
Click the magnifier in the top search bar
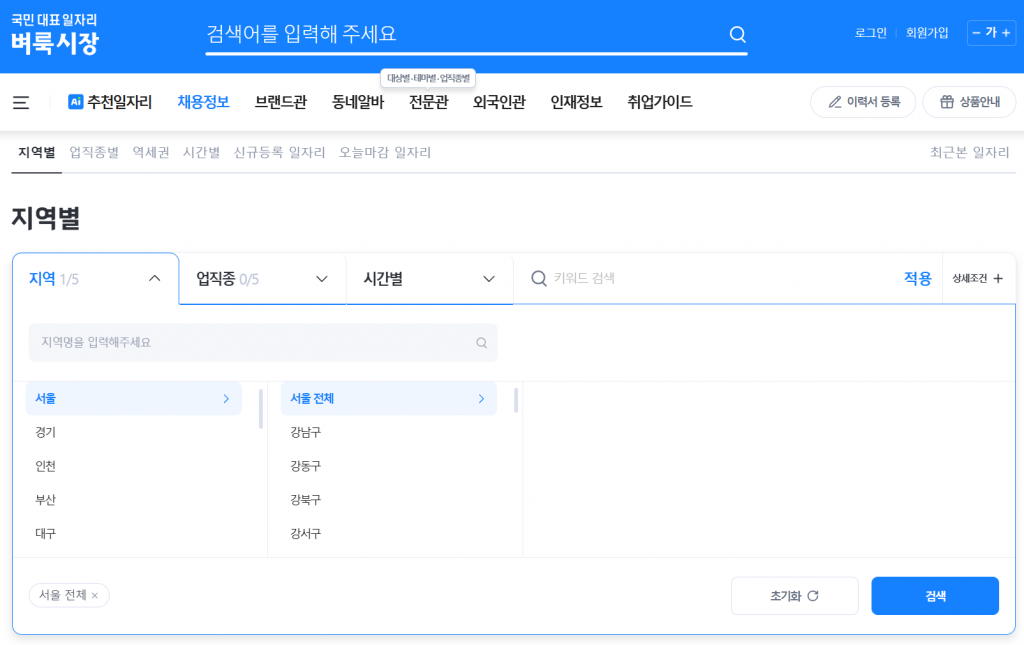tap(737, 34)
